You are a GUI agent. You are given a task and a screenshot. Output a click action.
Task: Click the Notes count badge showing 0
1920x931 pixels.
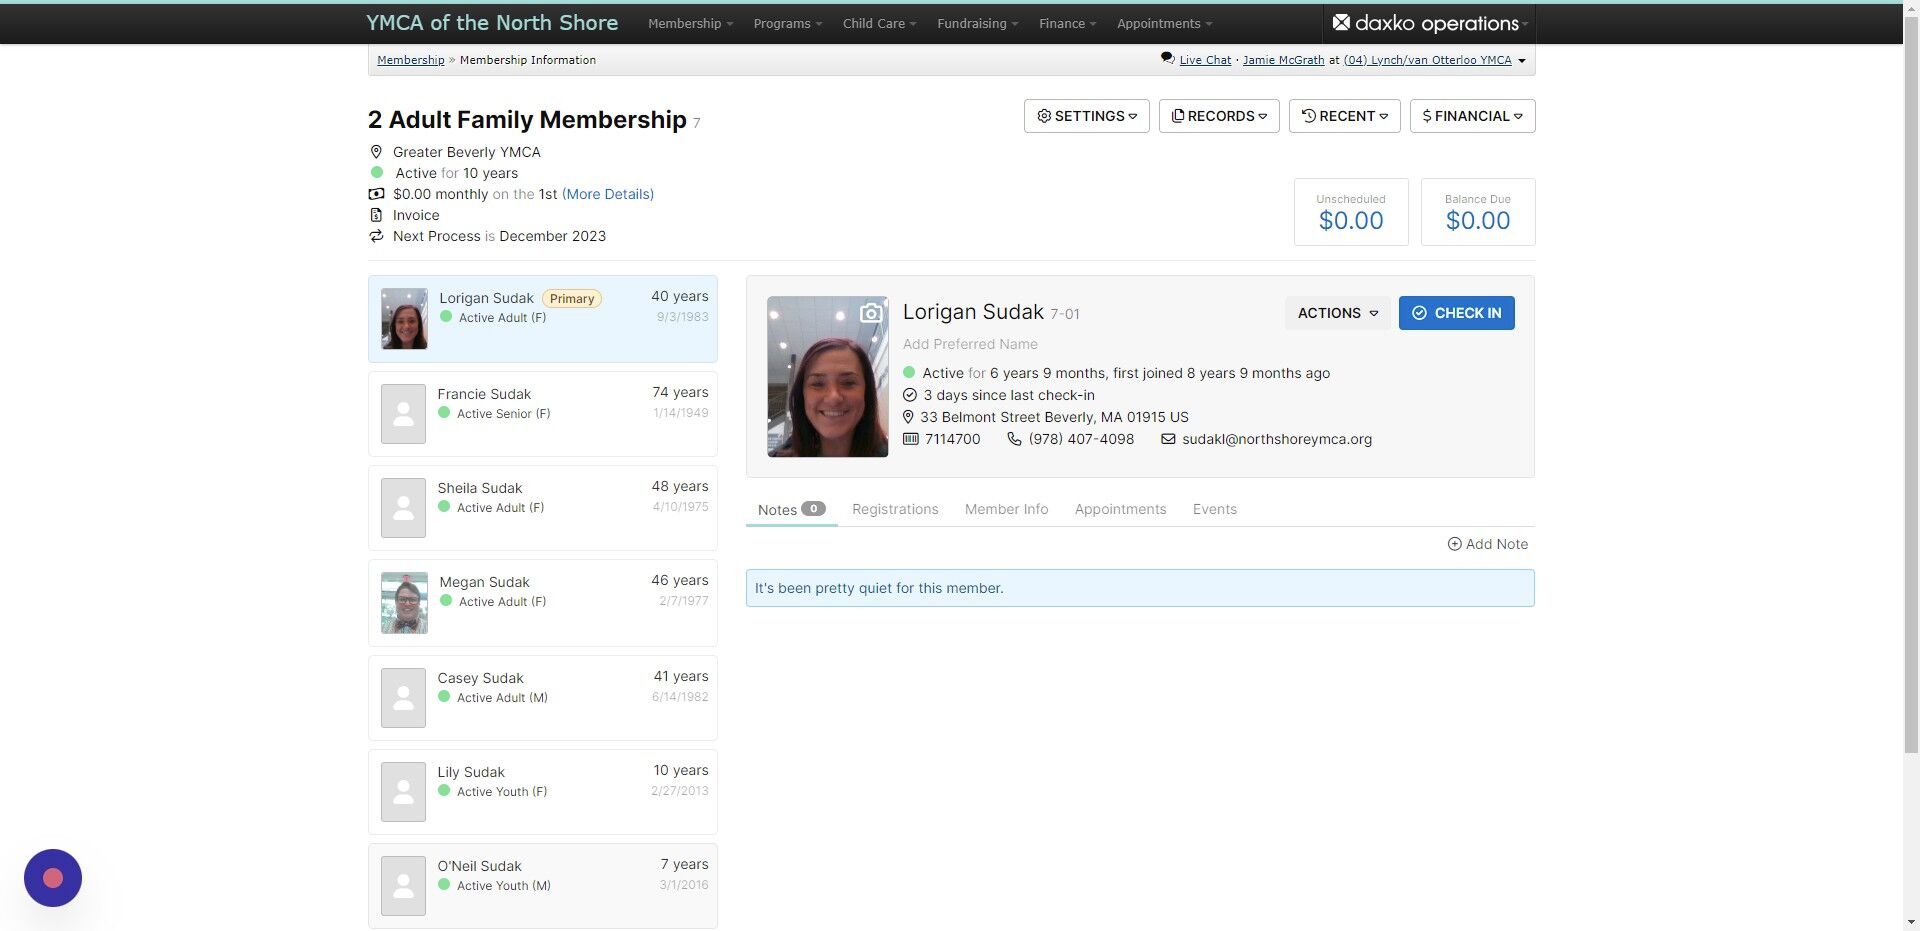(x=813, y=509)
